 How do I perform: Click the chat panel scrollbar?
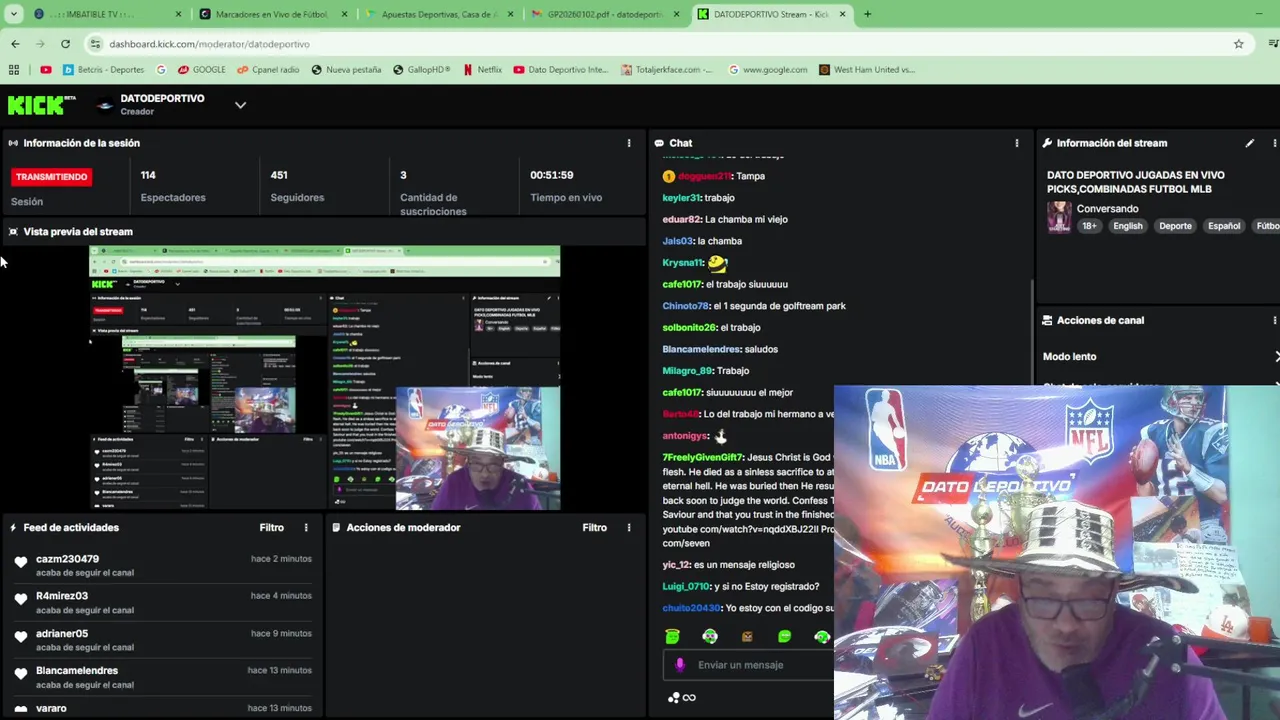(x=1031, y=330)
